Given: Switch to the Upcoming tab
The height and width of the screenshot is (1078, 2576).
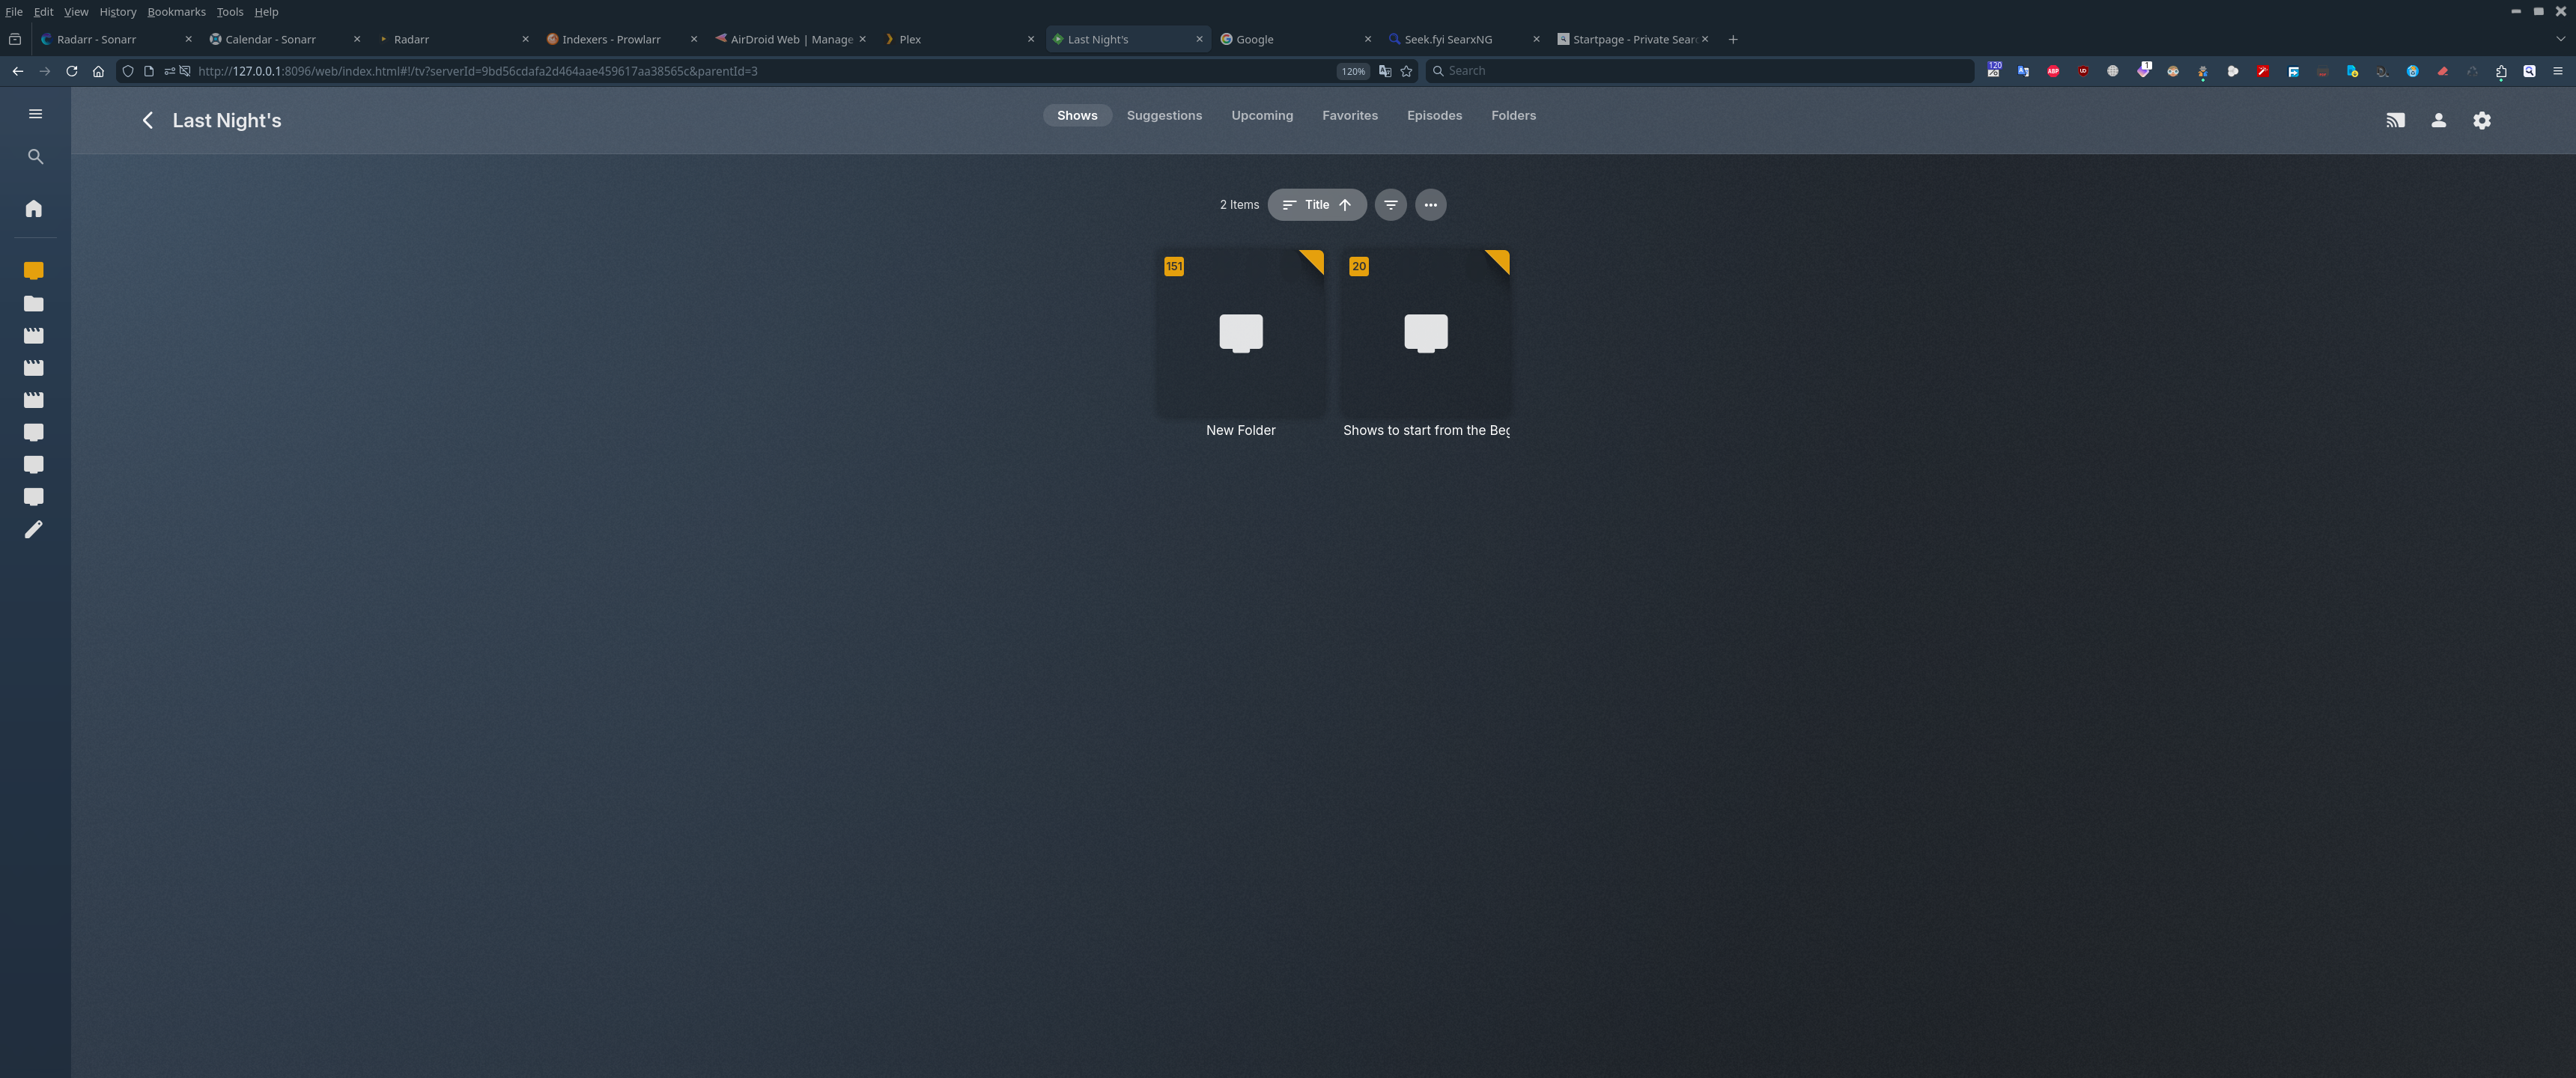Looking at the screenshot, I should 1262,116.
